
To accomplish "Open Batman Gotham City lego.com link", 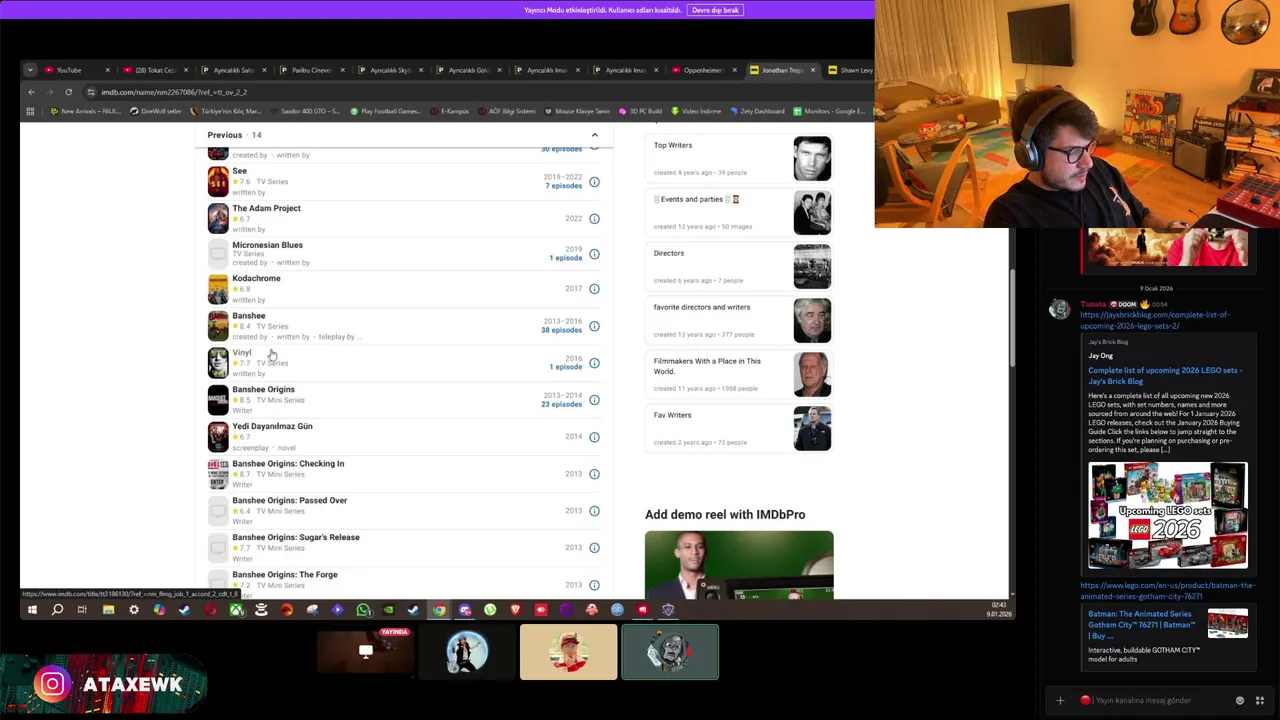I will pos(1167,590).
